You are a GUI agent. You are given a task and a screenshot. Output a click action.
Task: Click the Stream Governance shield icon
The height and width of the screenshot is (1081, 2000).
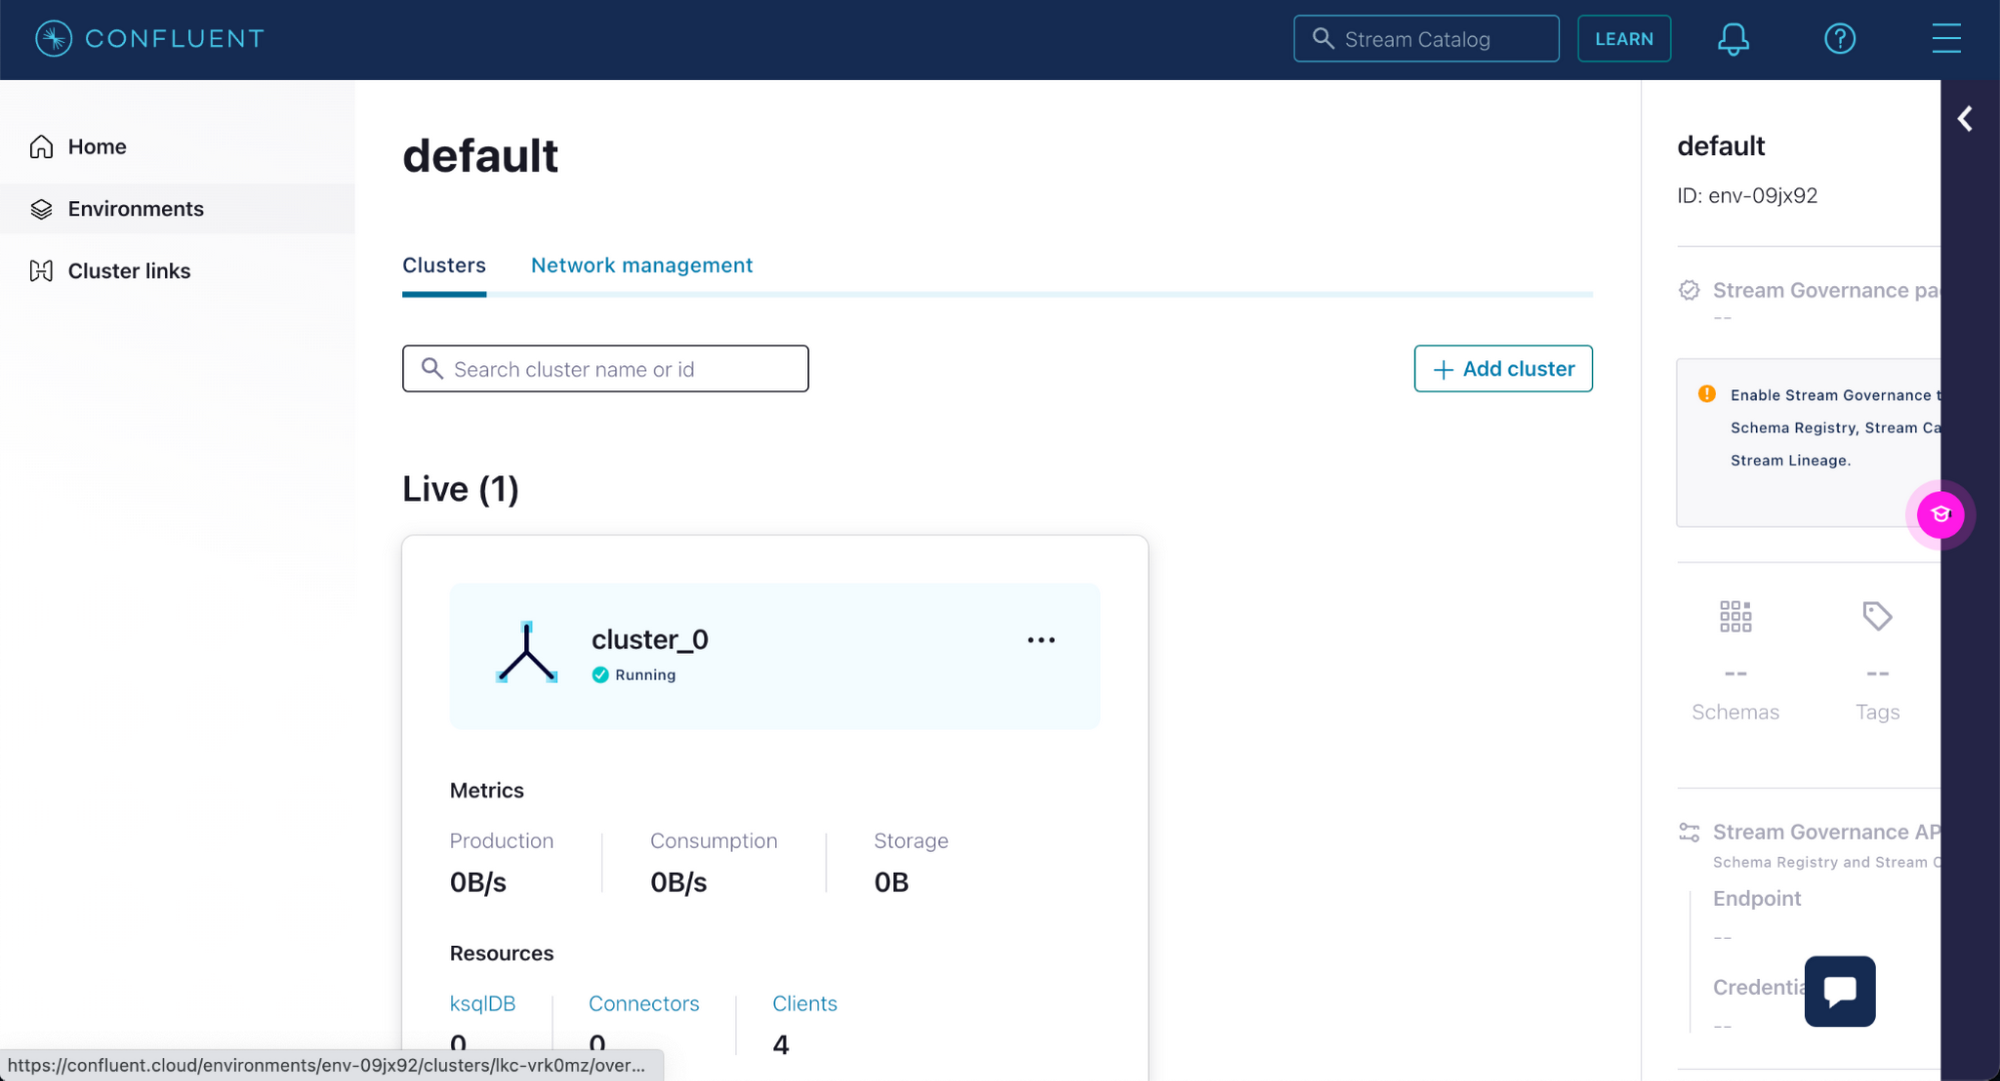[1690, 290]
